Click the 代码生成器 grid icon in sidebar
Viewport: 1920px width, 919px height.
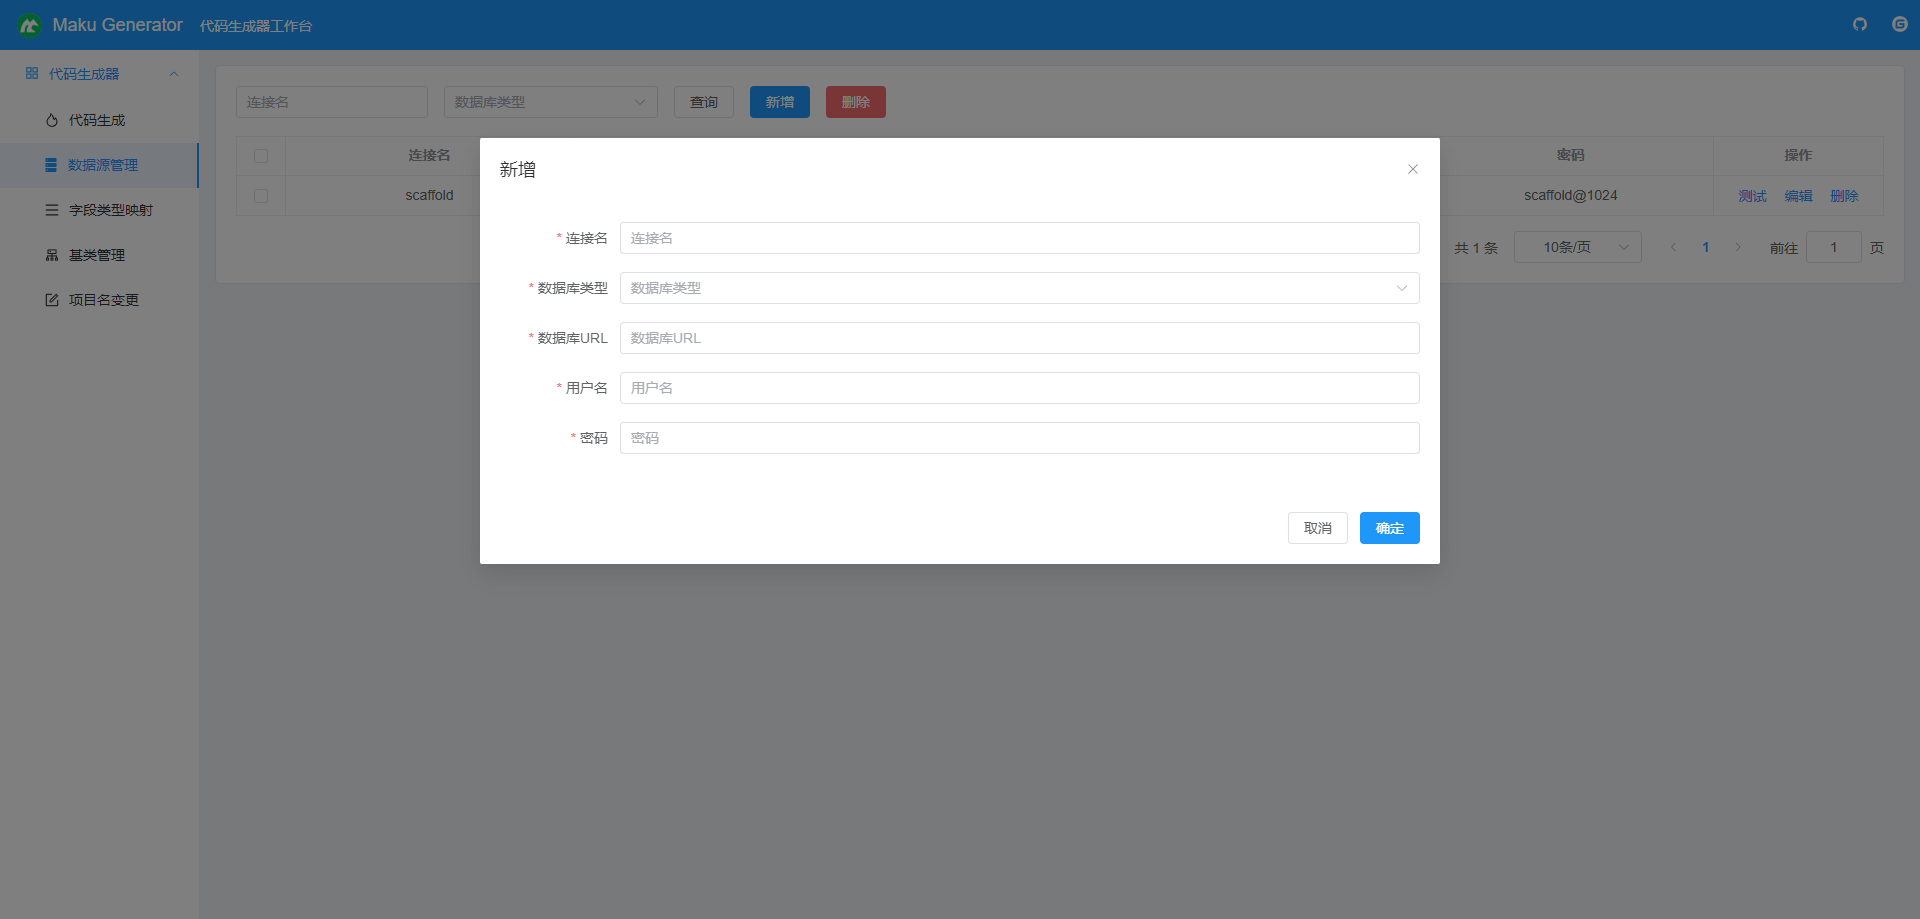pos(32,73)
